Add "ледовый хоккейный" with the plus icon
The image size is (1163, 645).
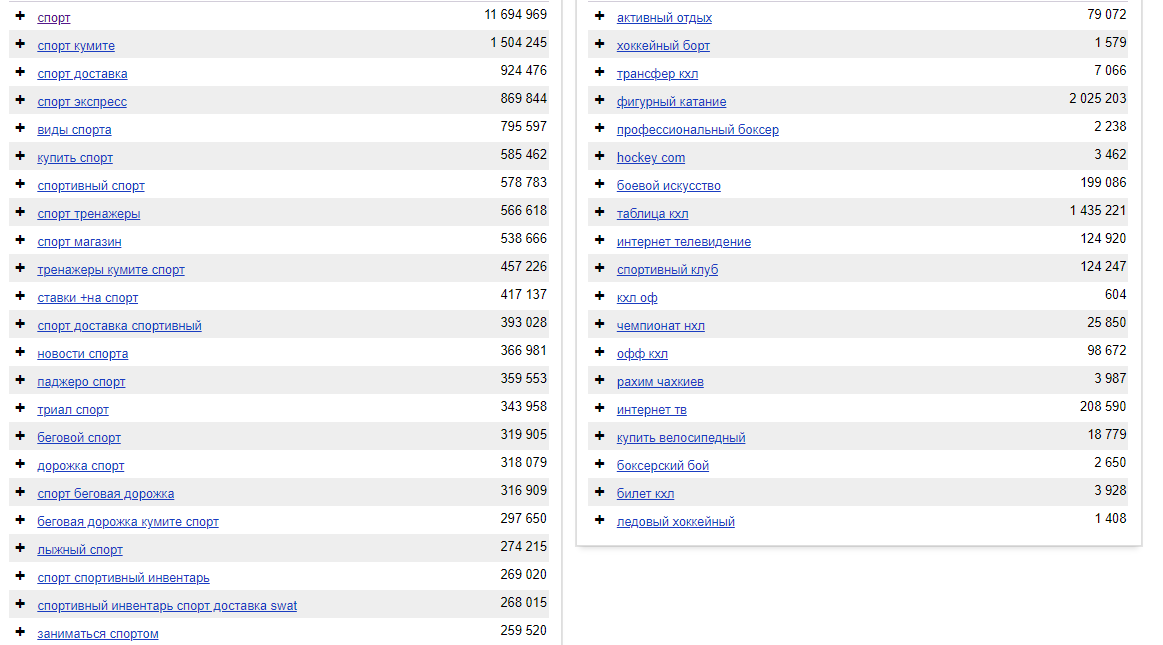pos(599,521)
